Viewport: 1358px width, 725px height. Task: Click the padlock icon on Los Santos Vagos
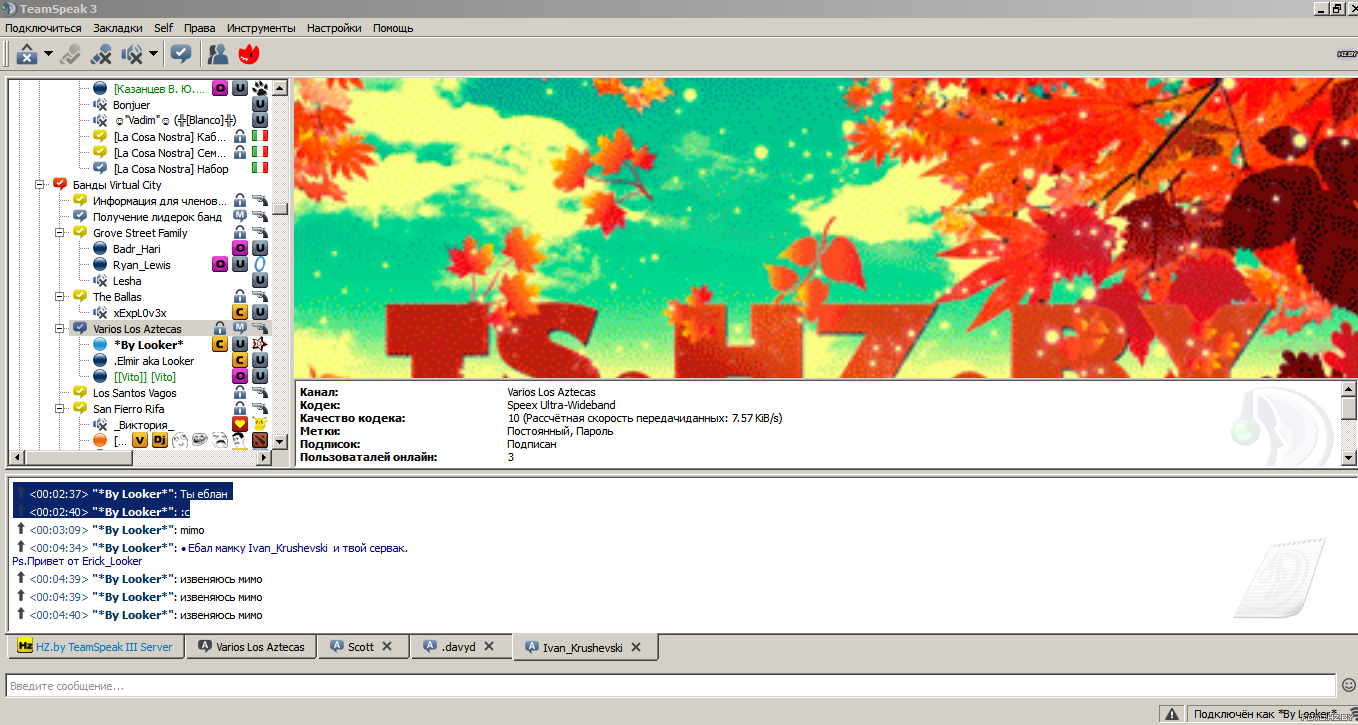click(240, 393)
